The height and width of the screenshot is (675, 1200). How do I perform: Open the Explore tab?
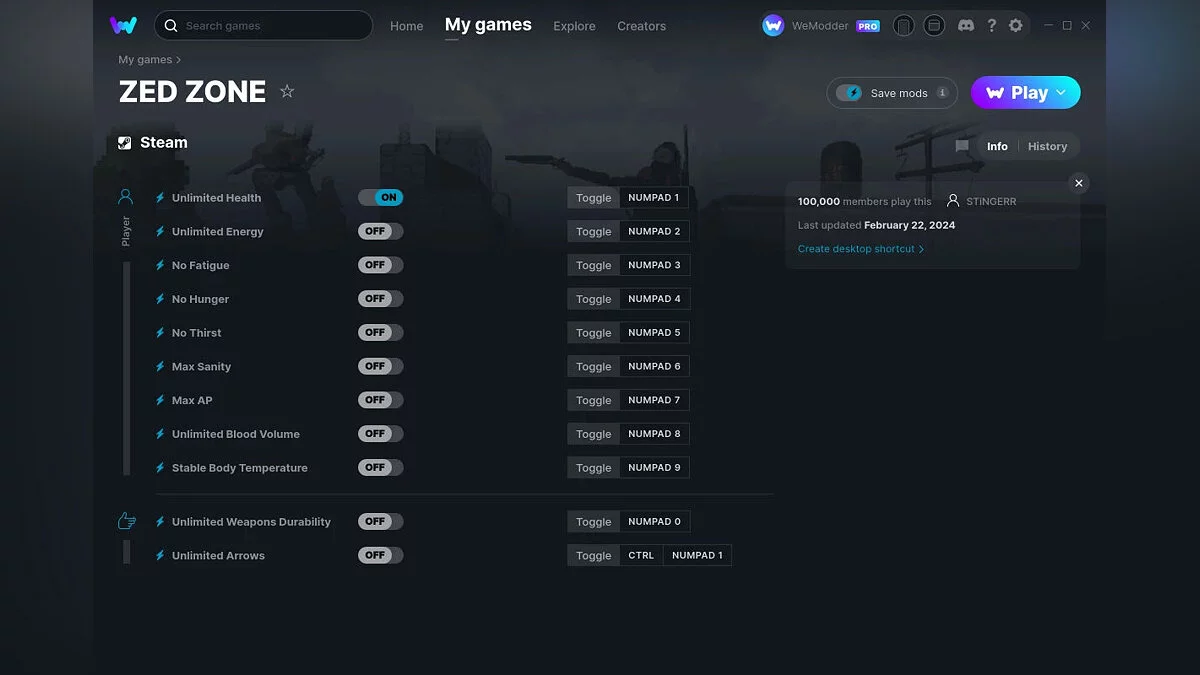(x=574, y=26)
